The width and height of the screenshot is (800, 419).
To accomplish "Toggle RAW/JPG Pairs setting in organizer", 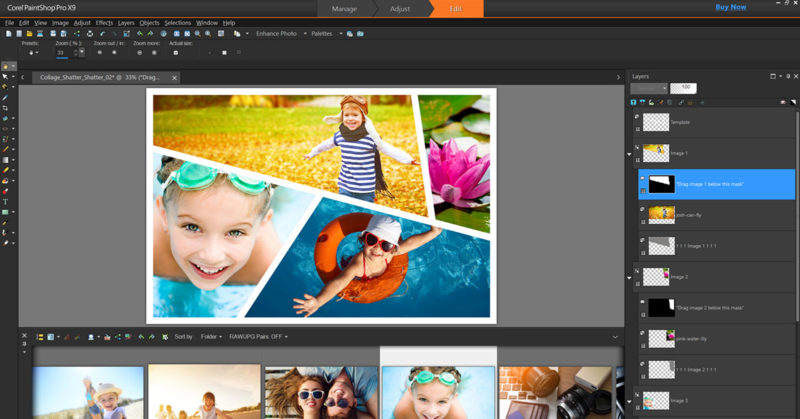I will 256,337.
